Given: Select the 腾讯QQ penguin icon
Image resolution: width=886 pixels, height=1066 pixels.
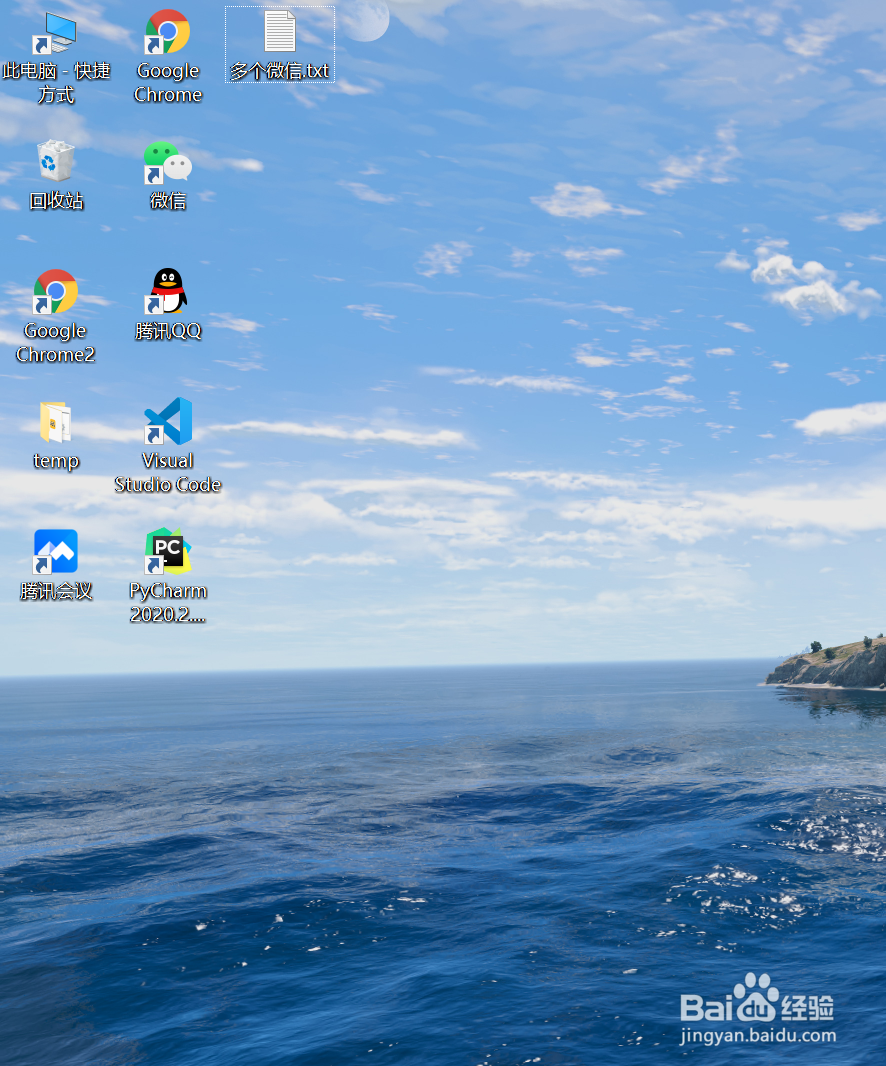Looking at the screenshot, I should (167, 291).
